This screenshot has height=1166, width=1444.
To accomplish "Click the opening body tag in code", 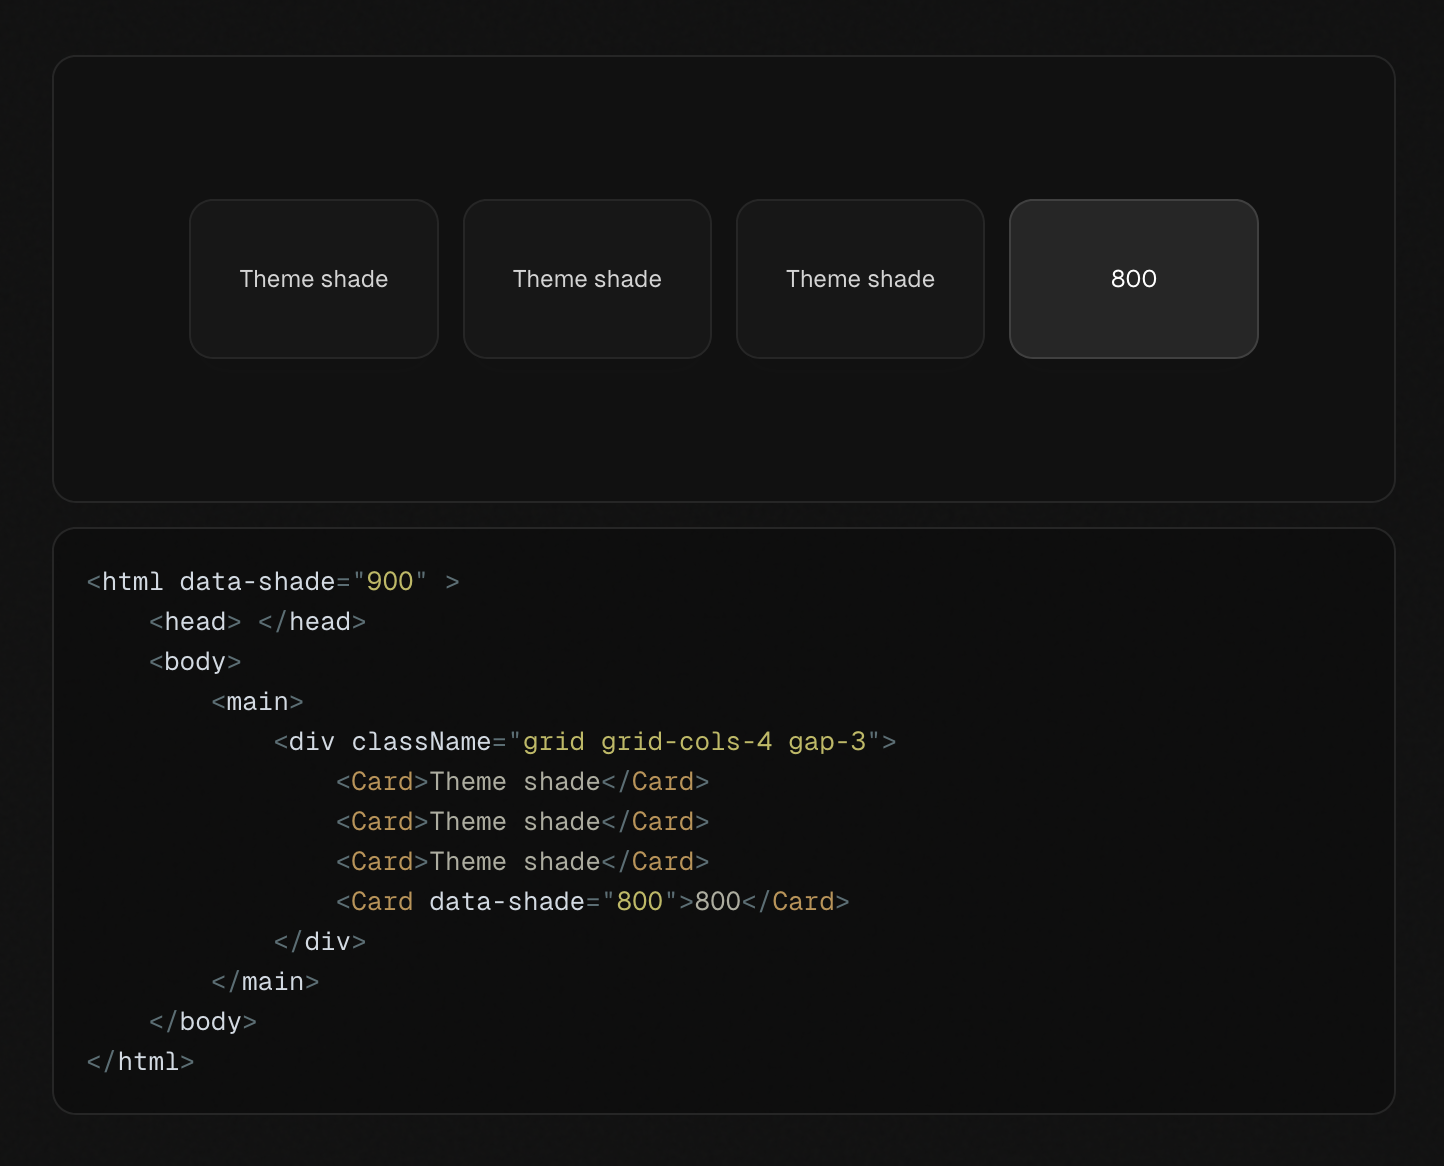I will [195, 662].
